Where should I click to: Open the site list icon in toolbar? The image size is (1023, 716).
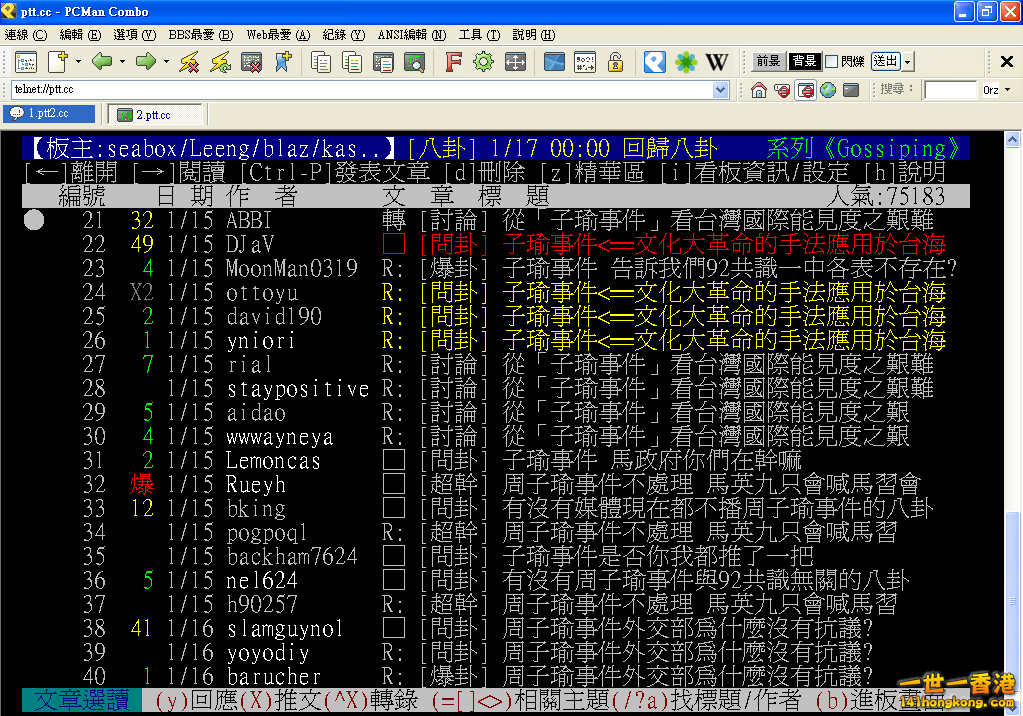[25, 63]
